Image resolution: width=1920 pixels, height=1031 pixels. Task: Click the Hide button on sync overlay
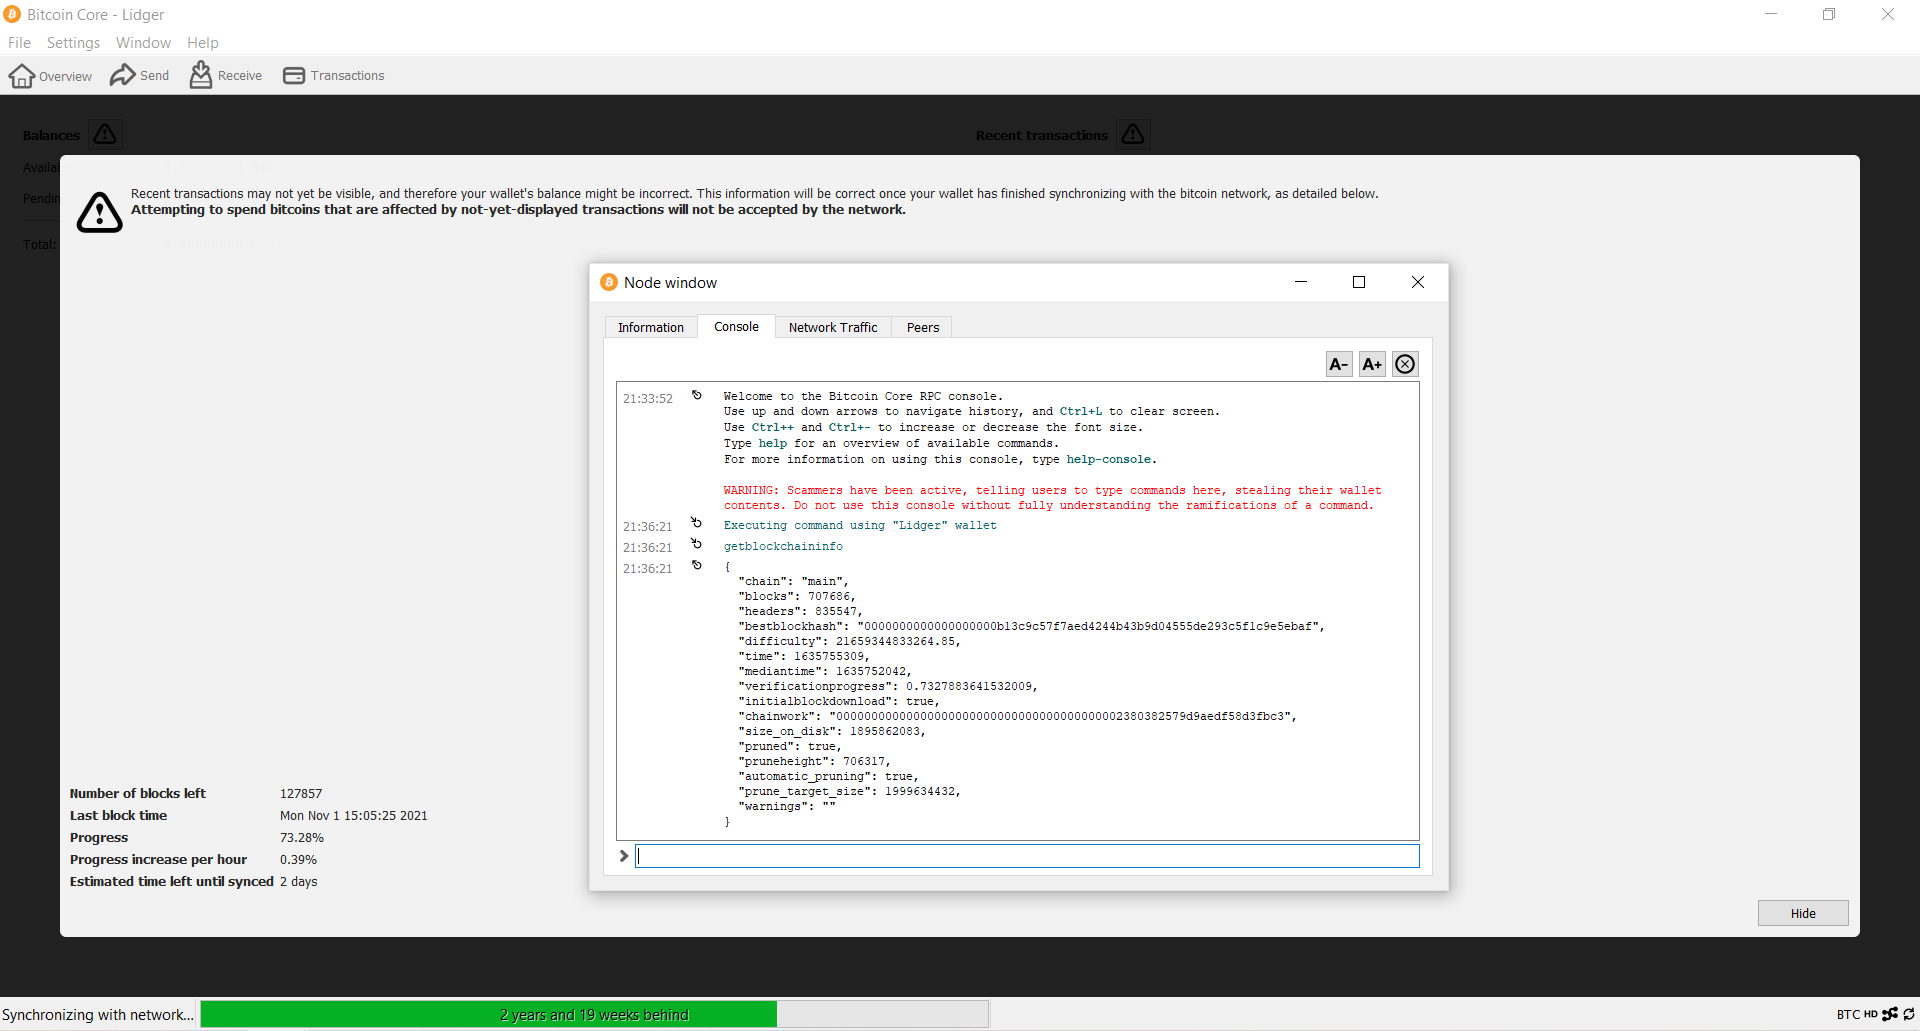point(1803,913)
